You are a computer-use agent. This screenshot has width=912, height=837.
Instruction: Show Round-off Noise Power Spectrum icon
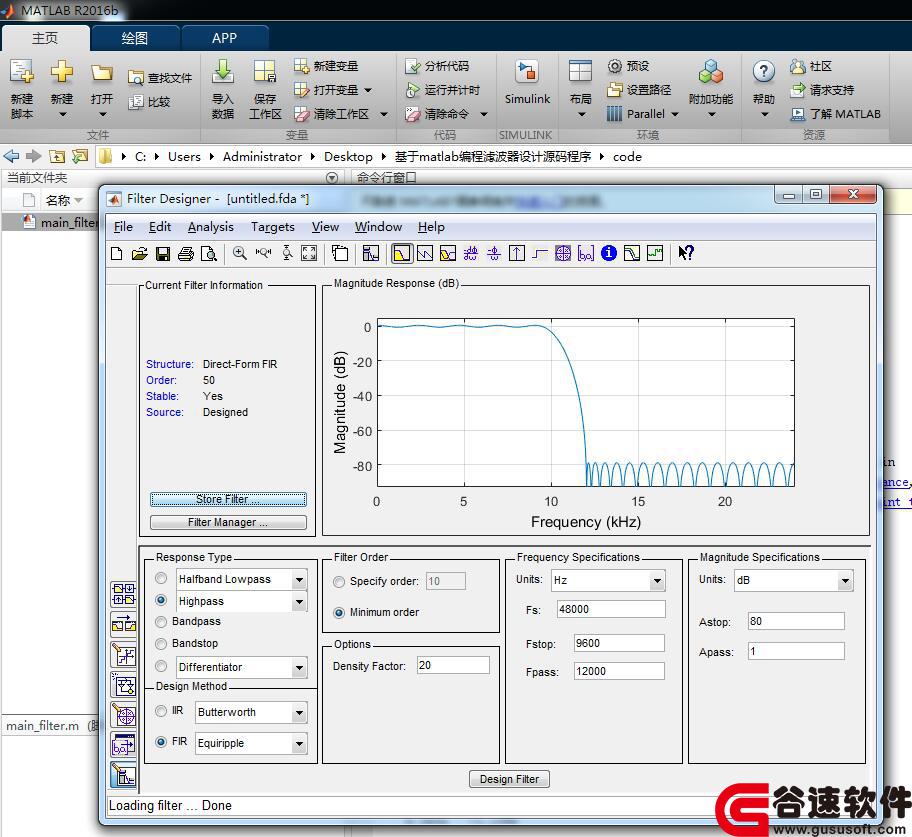655,253
